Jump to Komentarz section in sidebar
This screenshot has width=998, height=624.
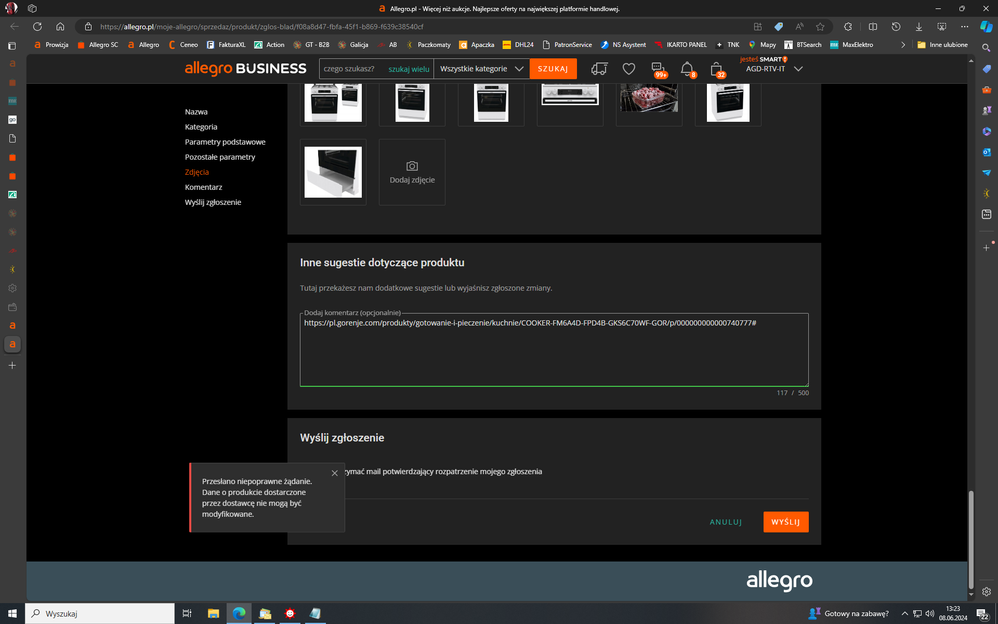click(x=203, y=187)
